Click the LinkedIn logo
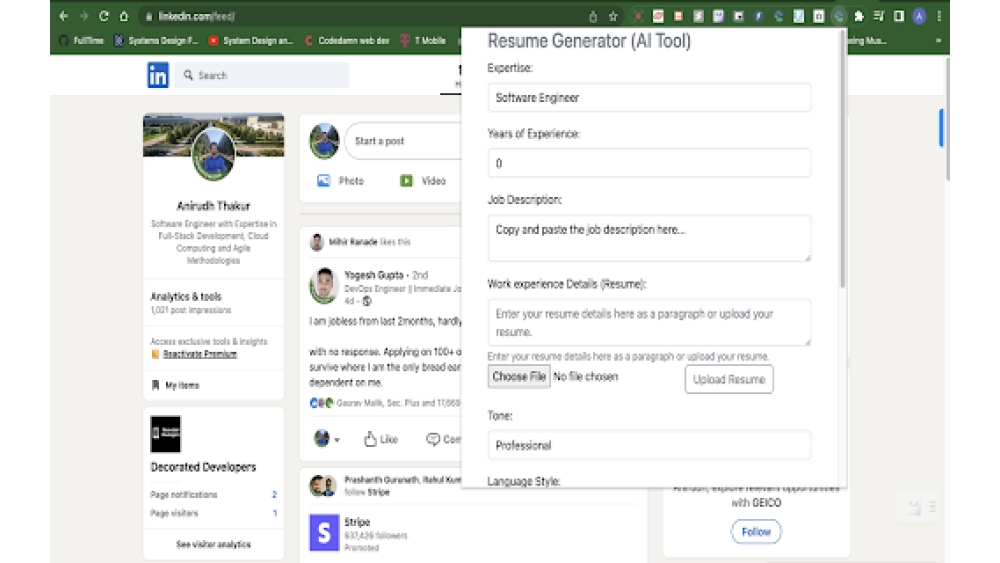Image resolution: width=1000 pixels, height=563 pixels. pyautogui.click(x=158, y=75)
